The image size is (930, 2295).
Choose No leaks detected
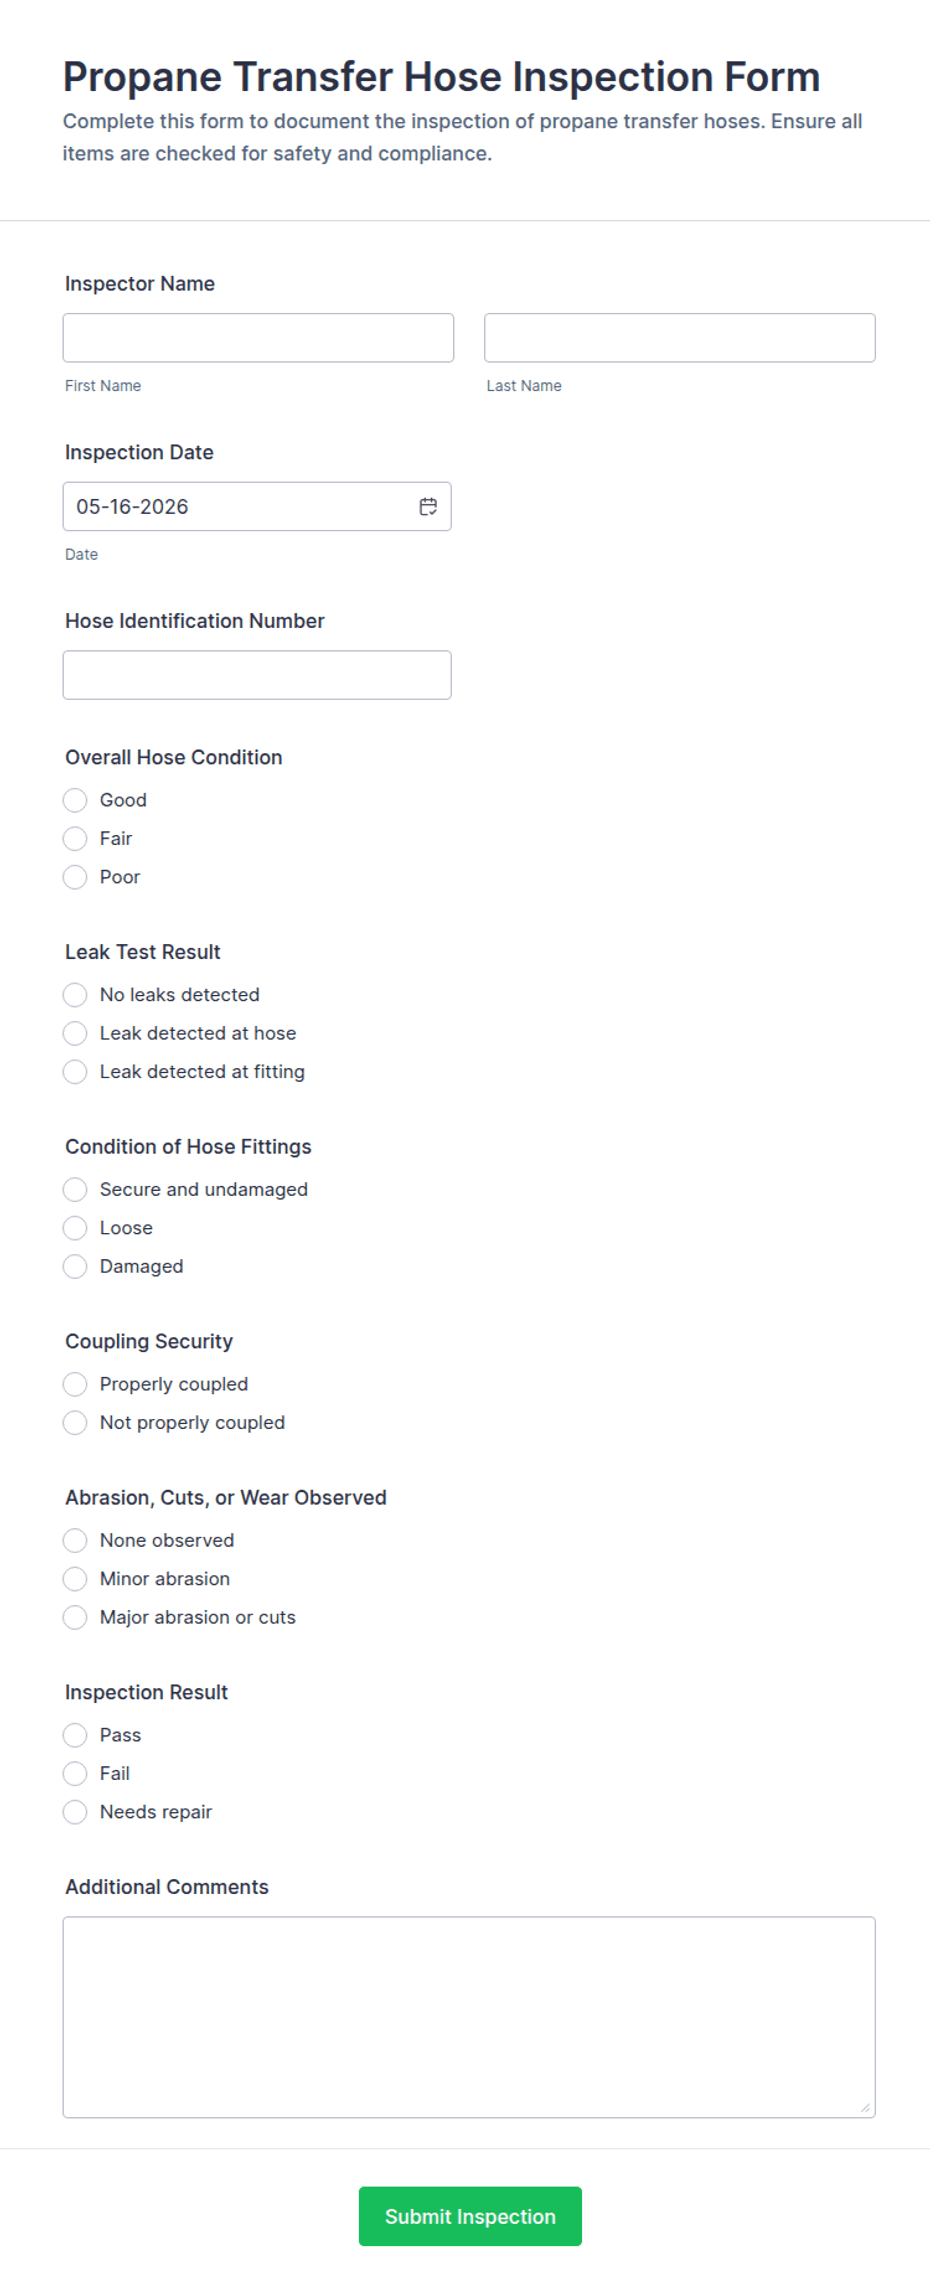75,995
